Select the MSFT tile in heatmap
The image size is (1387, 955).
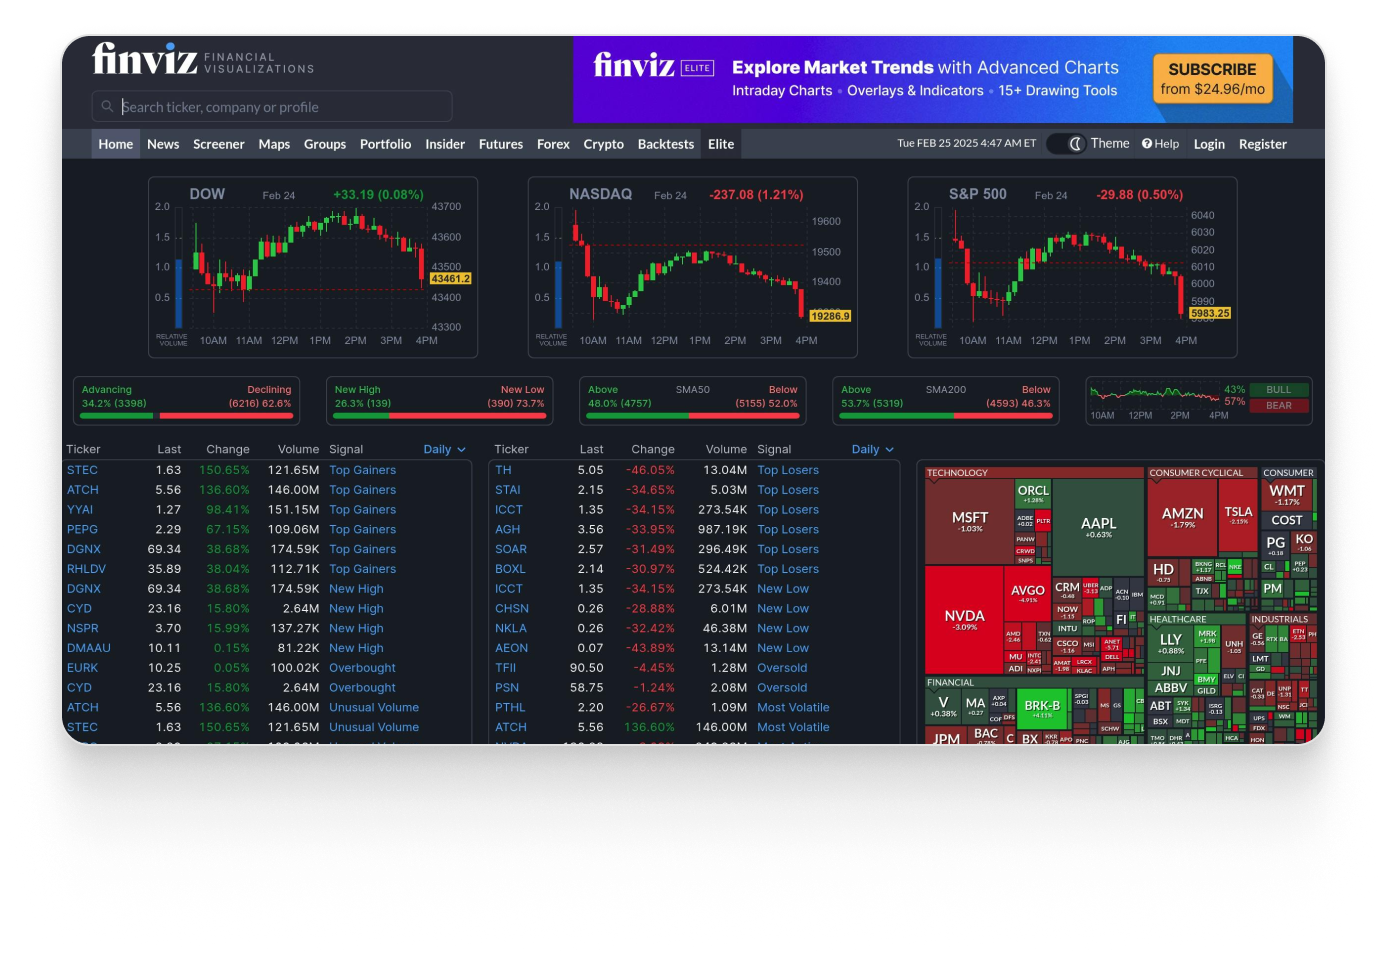point(970,520)
